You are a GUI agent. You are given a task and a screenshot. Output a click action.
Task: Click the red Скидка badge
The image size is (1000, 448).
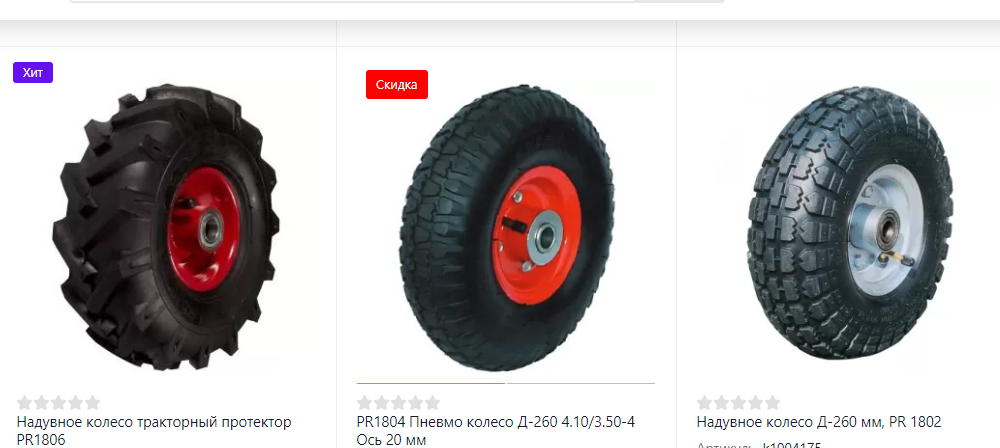tap(397, 85)
